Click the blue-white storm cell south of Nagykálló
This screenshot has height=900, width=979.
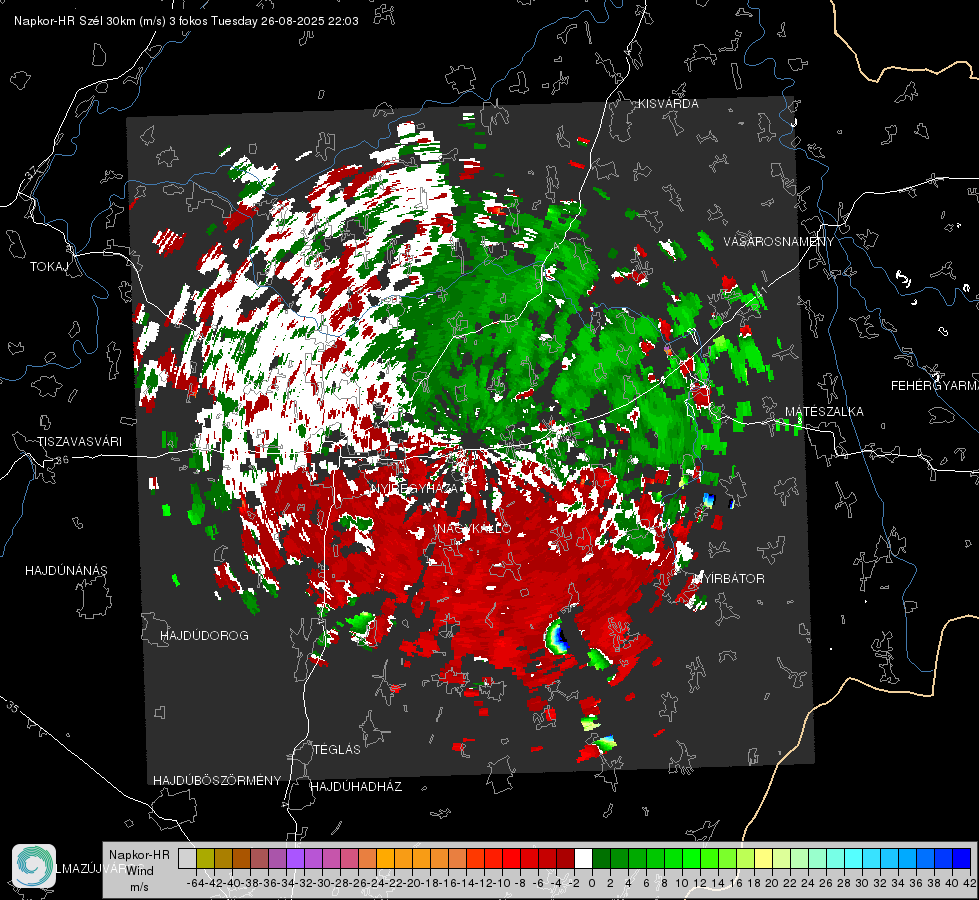pyautogui.click(x=558, y=637)
